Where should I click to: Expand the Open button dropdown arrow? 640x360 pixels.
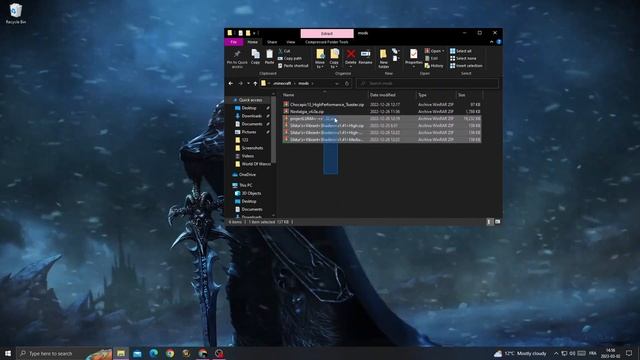(443, 51)
